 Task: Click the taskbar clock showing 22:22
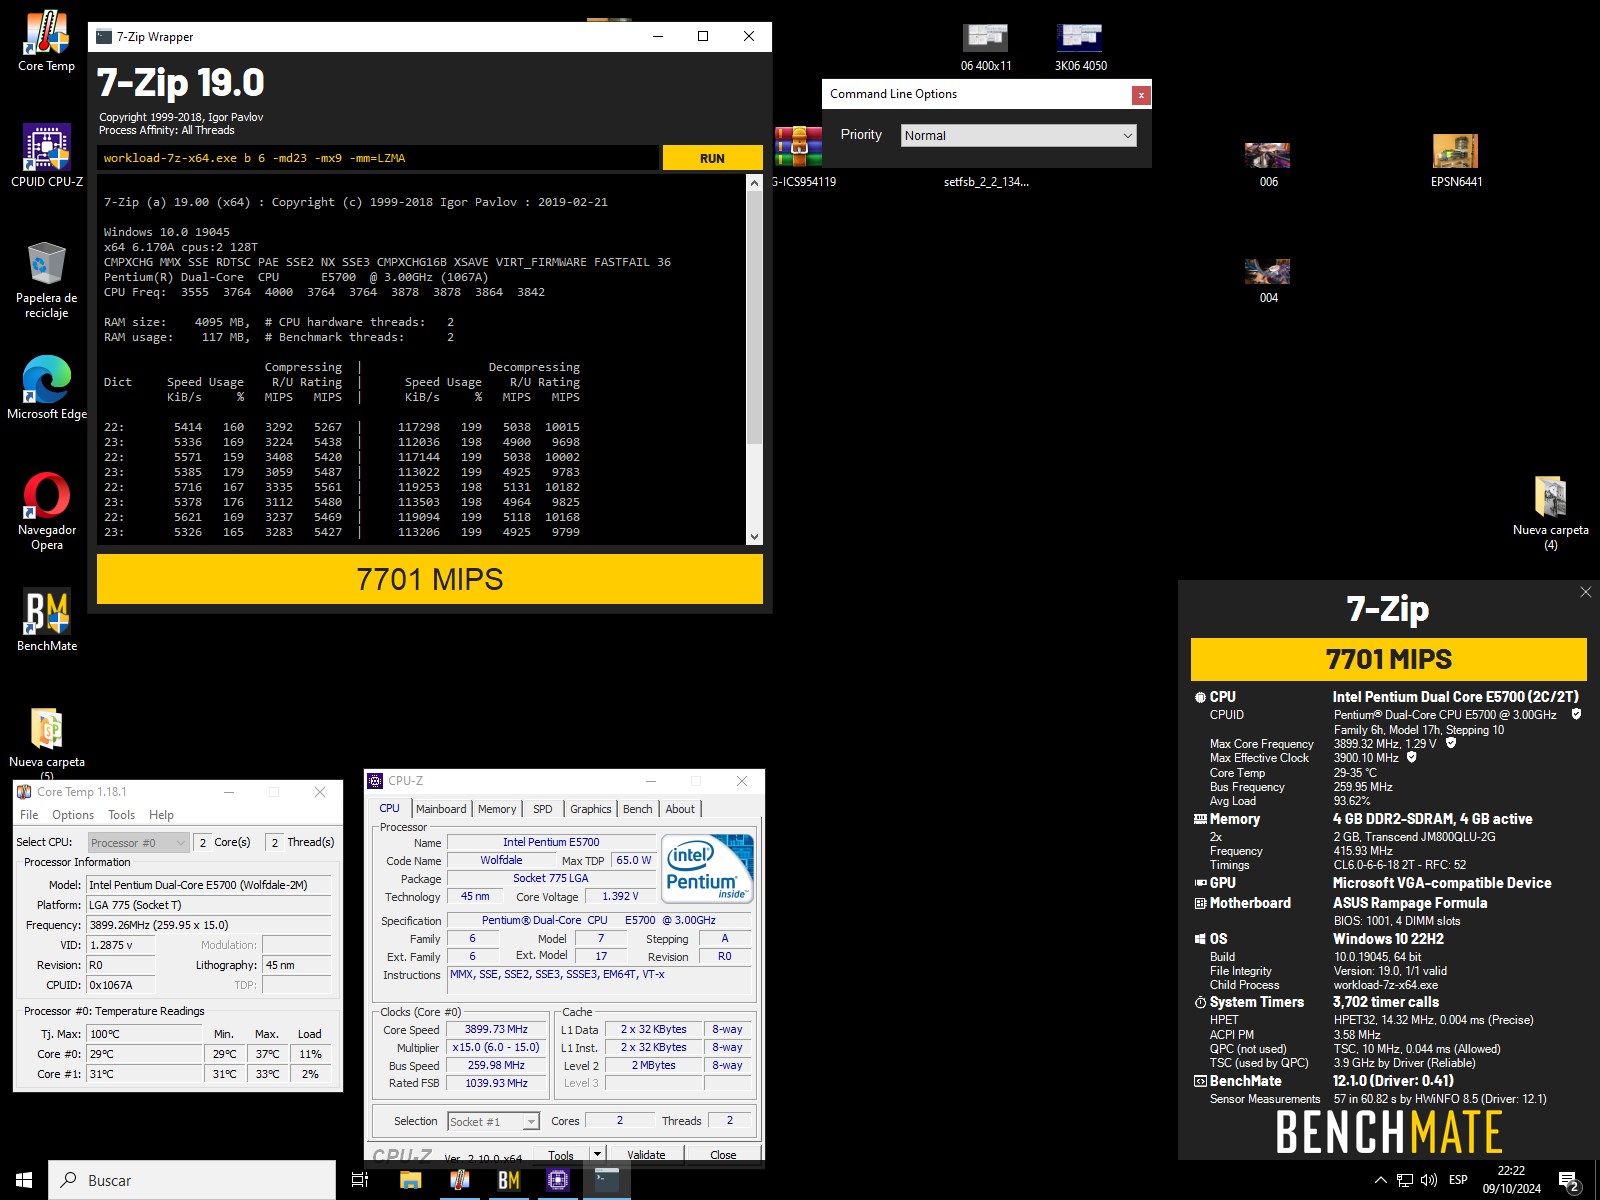pos(1511,1180)
